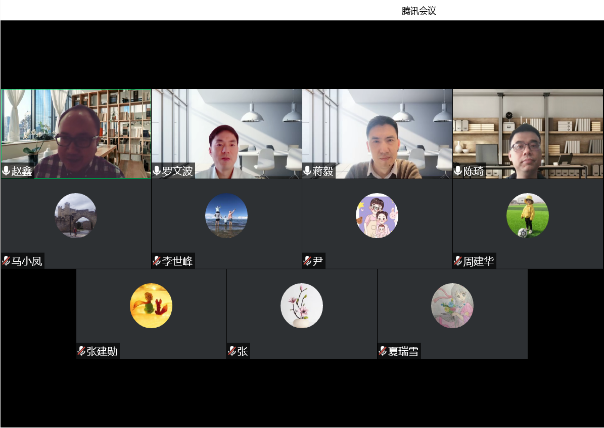Click 张建勋's muted microphone icon
This screenshot has height=428, width=604.
tap(82, 351)
